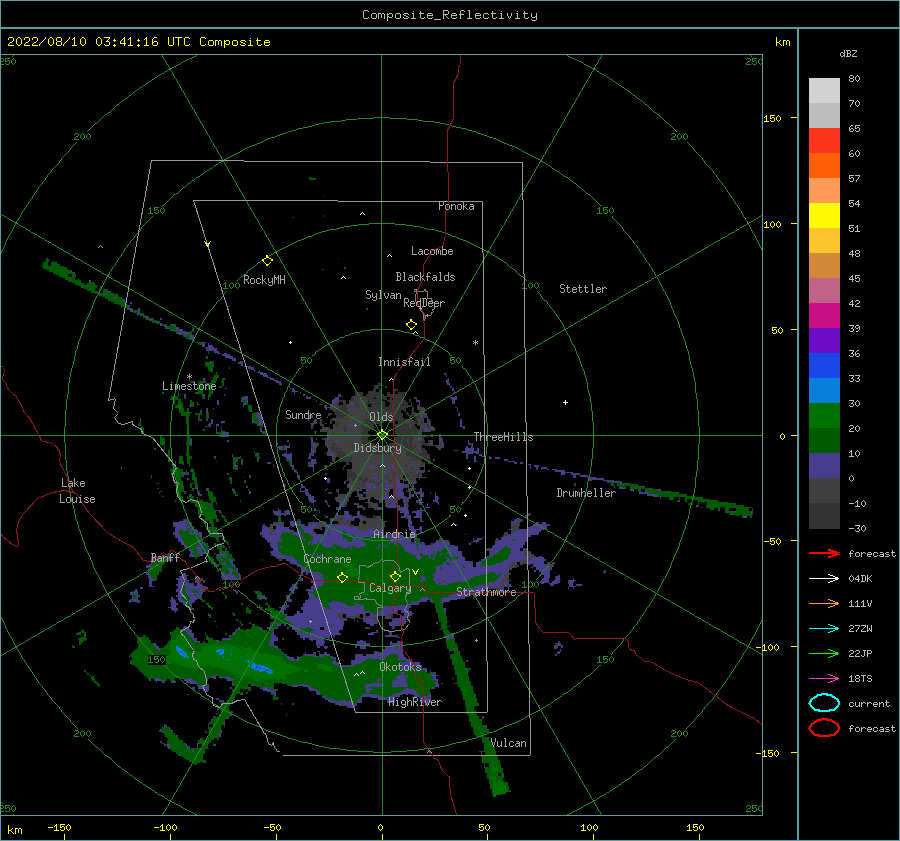The width and height of the screenshot is (900, 841).
Task: Click the Stettler town label
Action: coord(583,289)
